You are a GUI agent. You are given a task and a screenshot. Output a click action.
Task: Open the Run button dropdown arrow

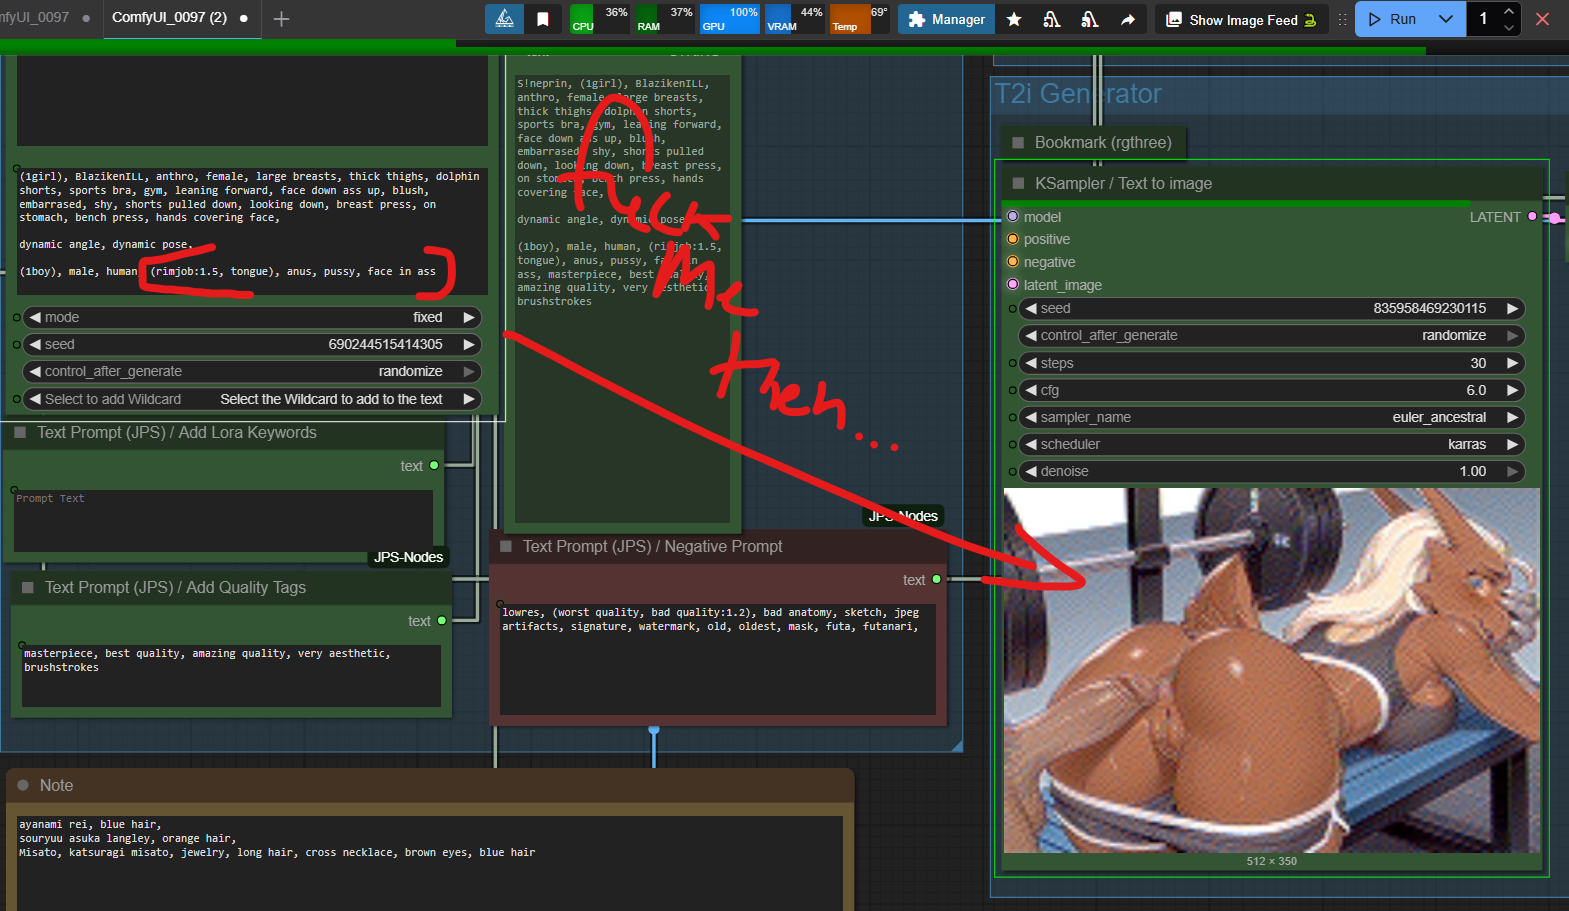pos(1446,19)
